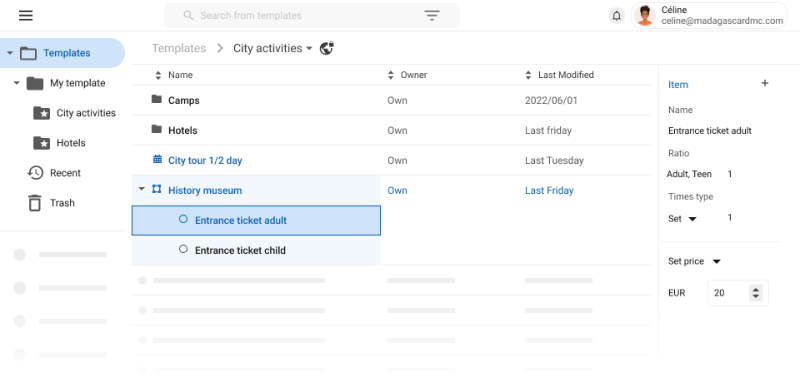Edit the Adult, Teen ratio value
This screenshot has width=800, height=390.
tap(730, 174)
